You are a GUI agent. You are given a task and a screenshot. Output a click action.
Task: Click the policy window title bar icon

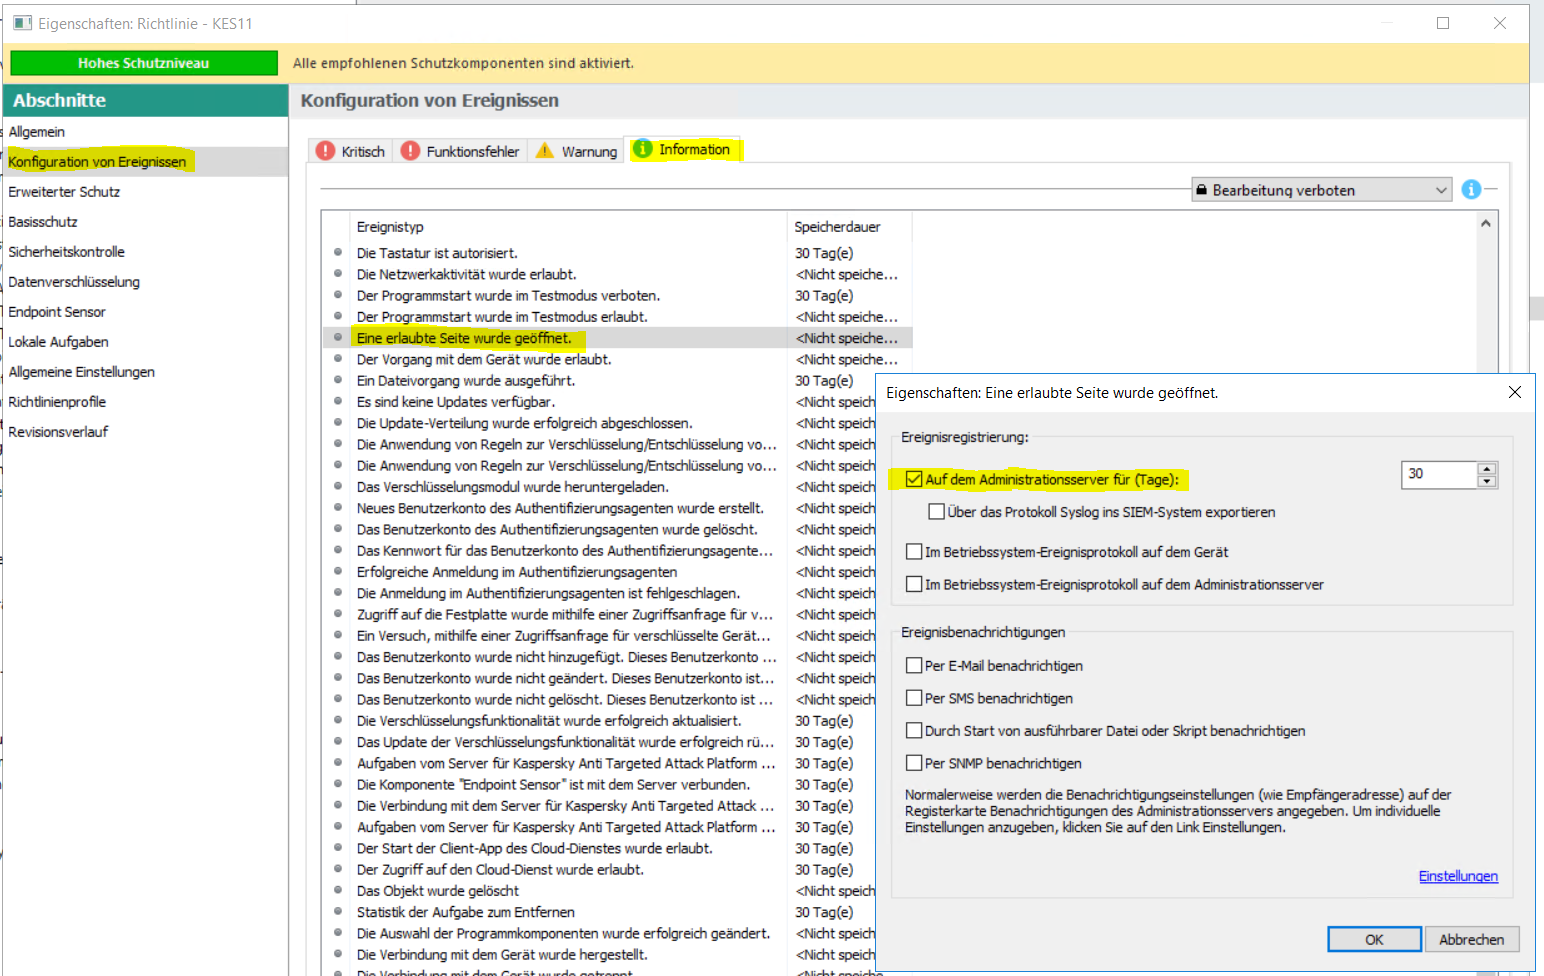(x=22, y=23)
